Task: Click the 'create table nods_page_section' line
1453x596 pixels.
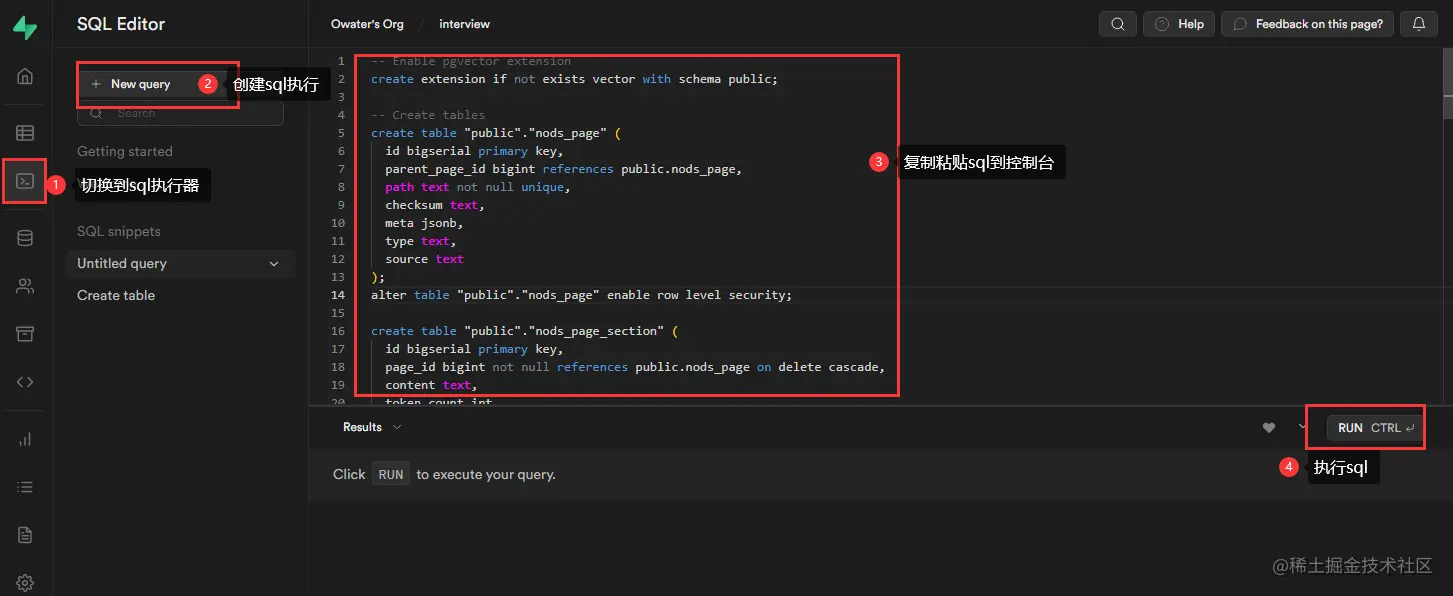Action: 524,331
